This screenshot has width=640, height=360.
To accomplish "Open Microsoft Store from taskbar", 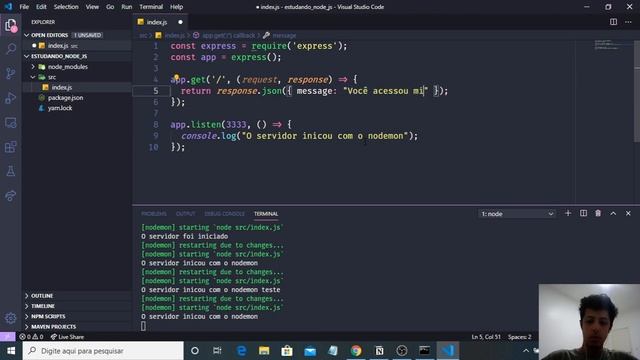I will pyautogui.click(x=287, y=351).
